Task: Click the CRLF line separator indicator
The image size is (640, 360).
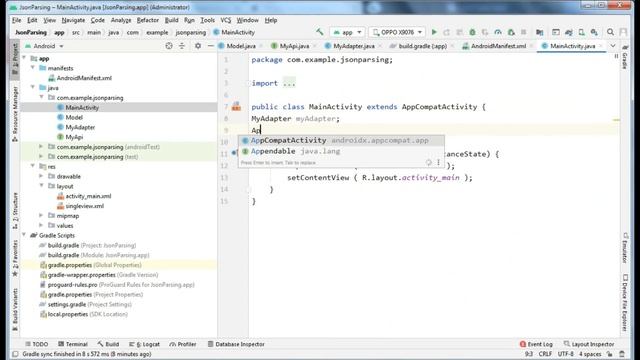Action: pyautogui.click(x=545, y=354)
